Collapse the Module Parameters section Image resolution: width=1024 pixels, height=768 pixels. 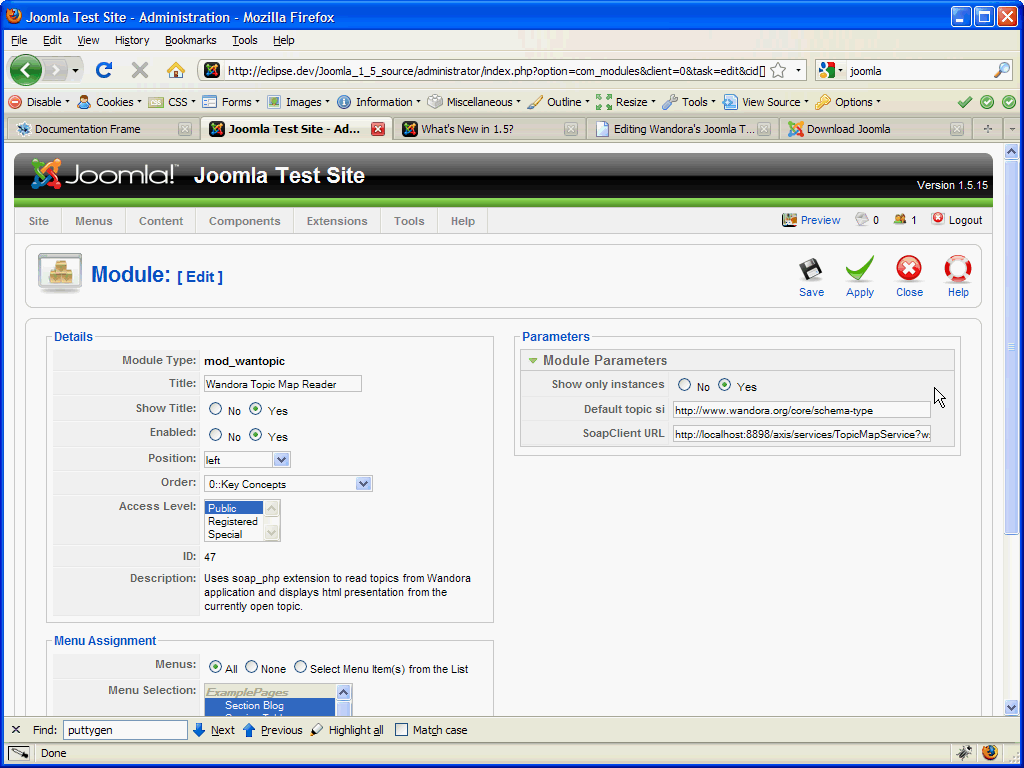tap(533, 360)
